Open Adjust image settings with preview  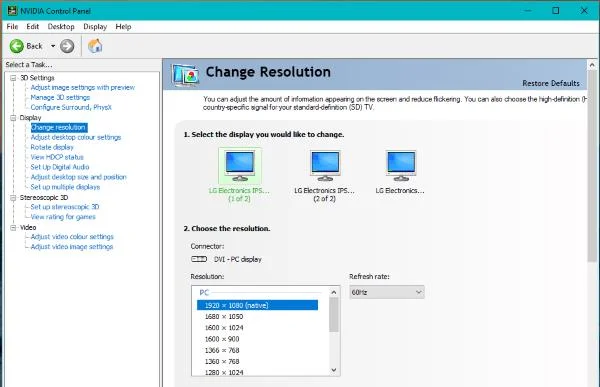click(x=83, y=87)
